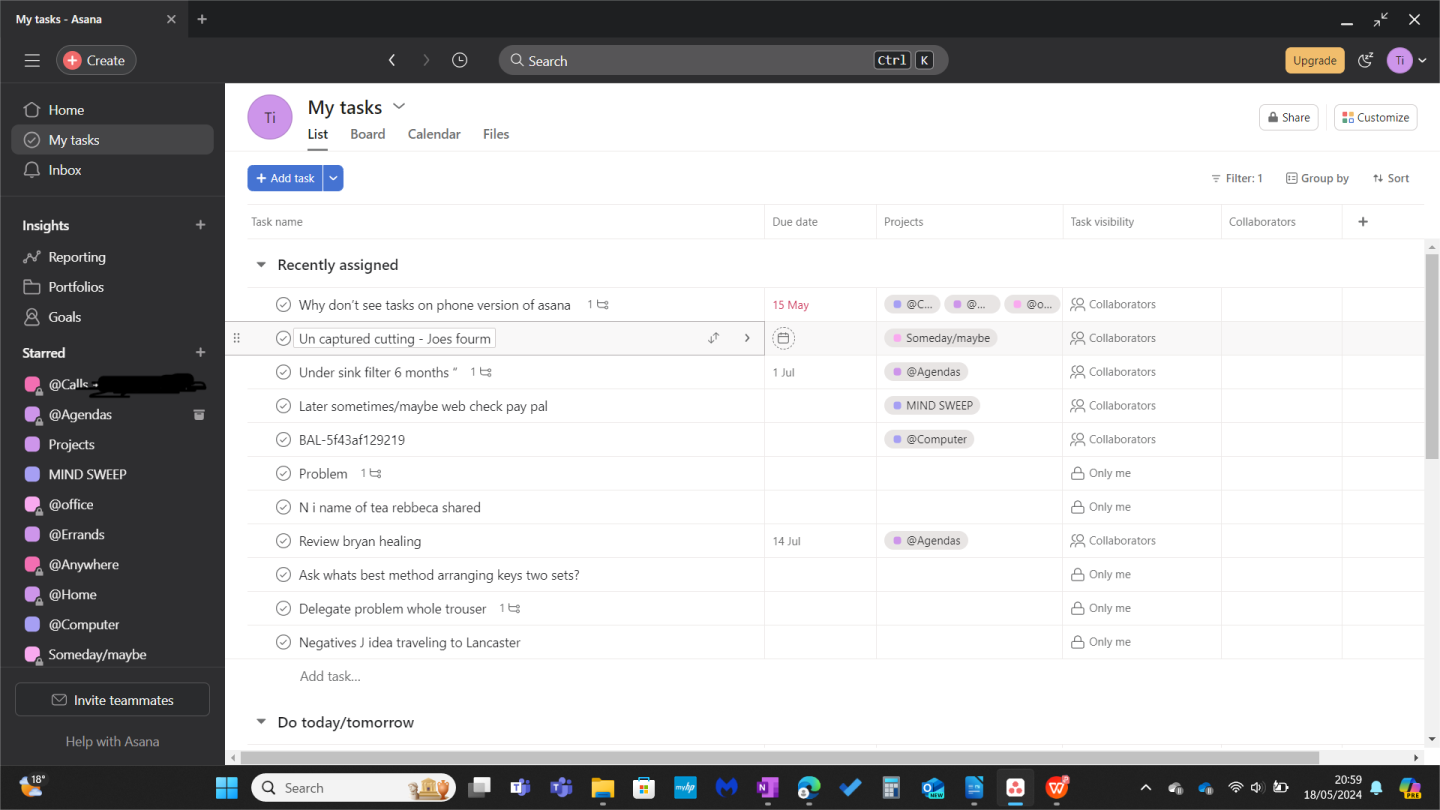Click the Share button
Viewport: 1440px width, 810px height.
coord(1288,117)
